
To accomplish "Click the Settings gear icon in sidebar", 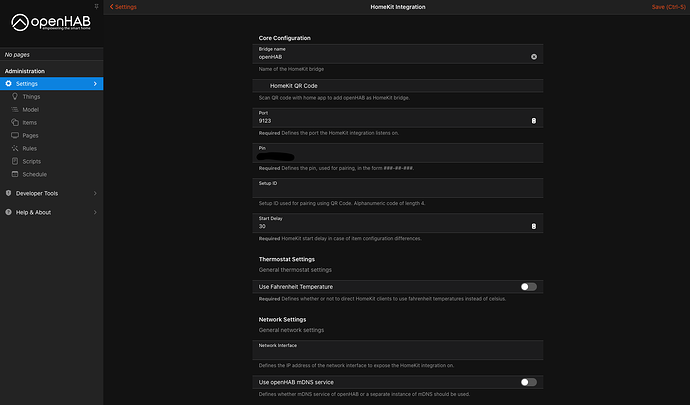I will (8, 83).
